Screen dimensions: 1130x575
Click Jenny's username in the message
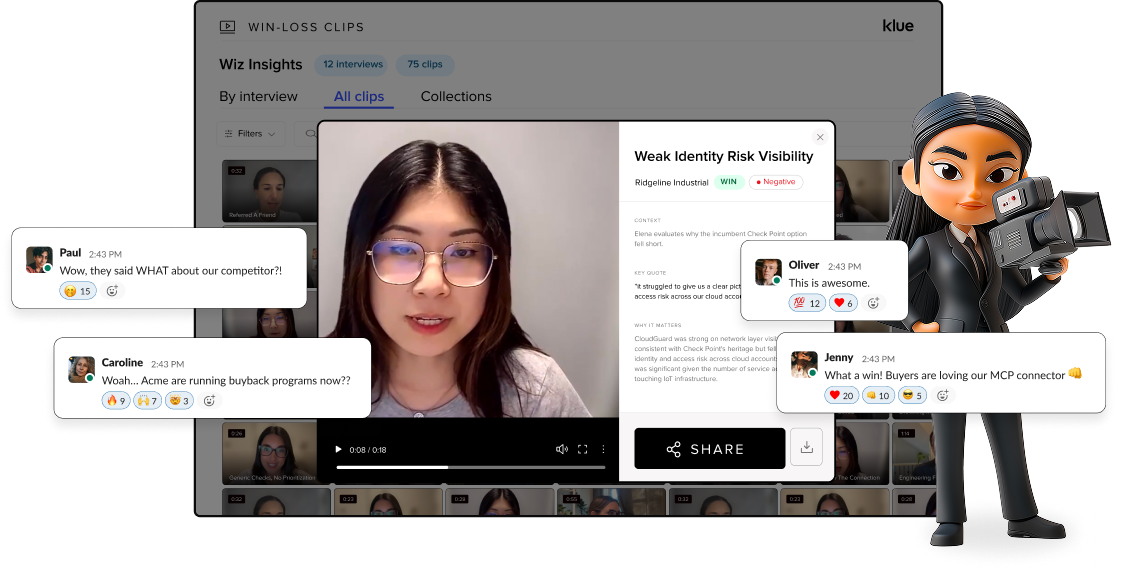click(x=839, y=357)
